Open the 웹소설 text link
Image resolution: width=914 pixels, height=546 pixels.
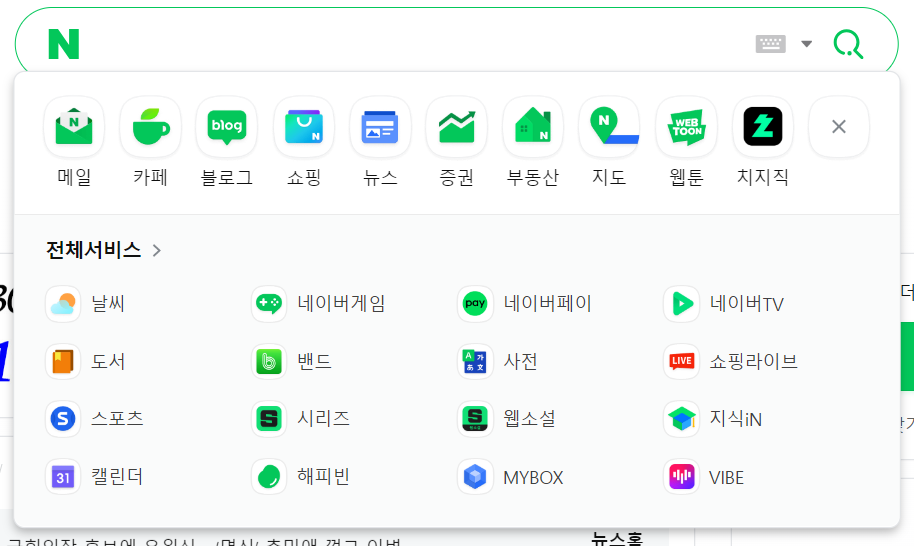[x=529, y=418]
